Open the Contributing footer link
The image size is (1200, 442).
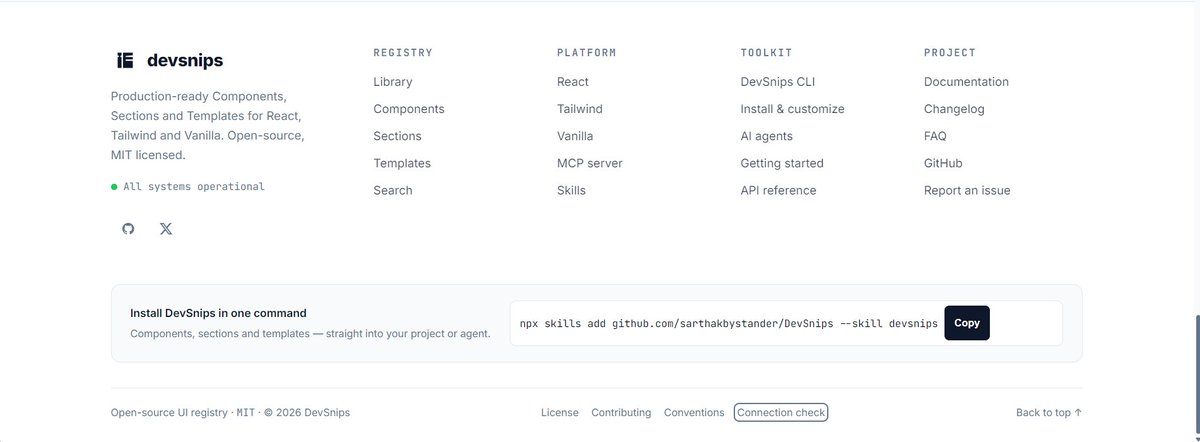click(x=621, y=412)
